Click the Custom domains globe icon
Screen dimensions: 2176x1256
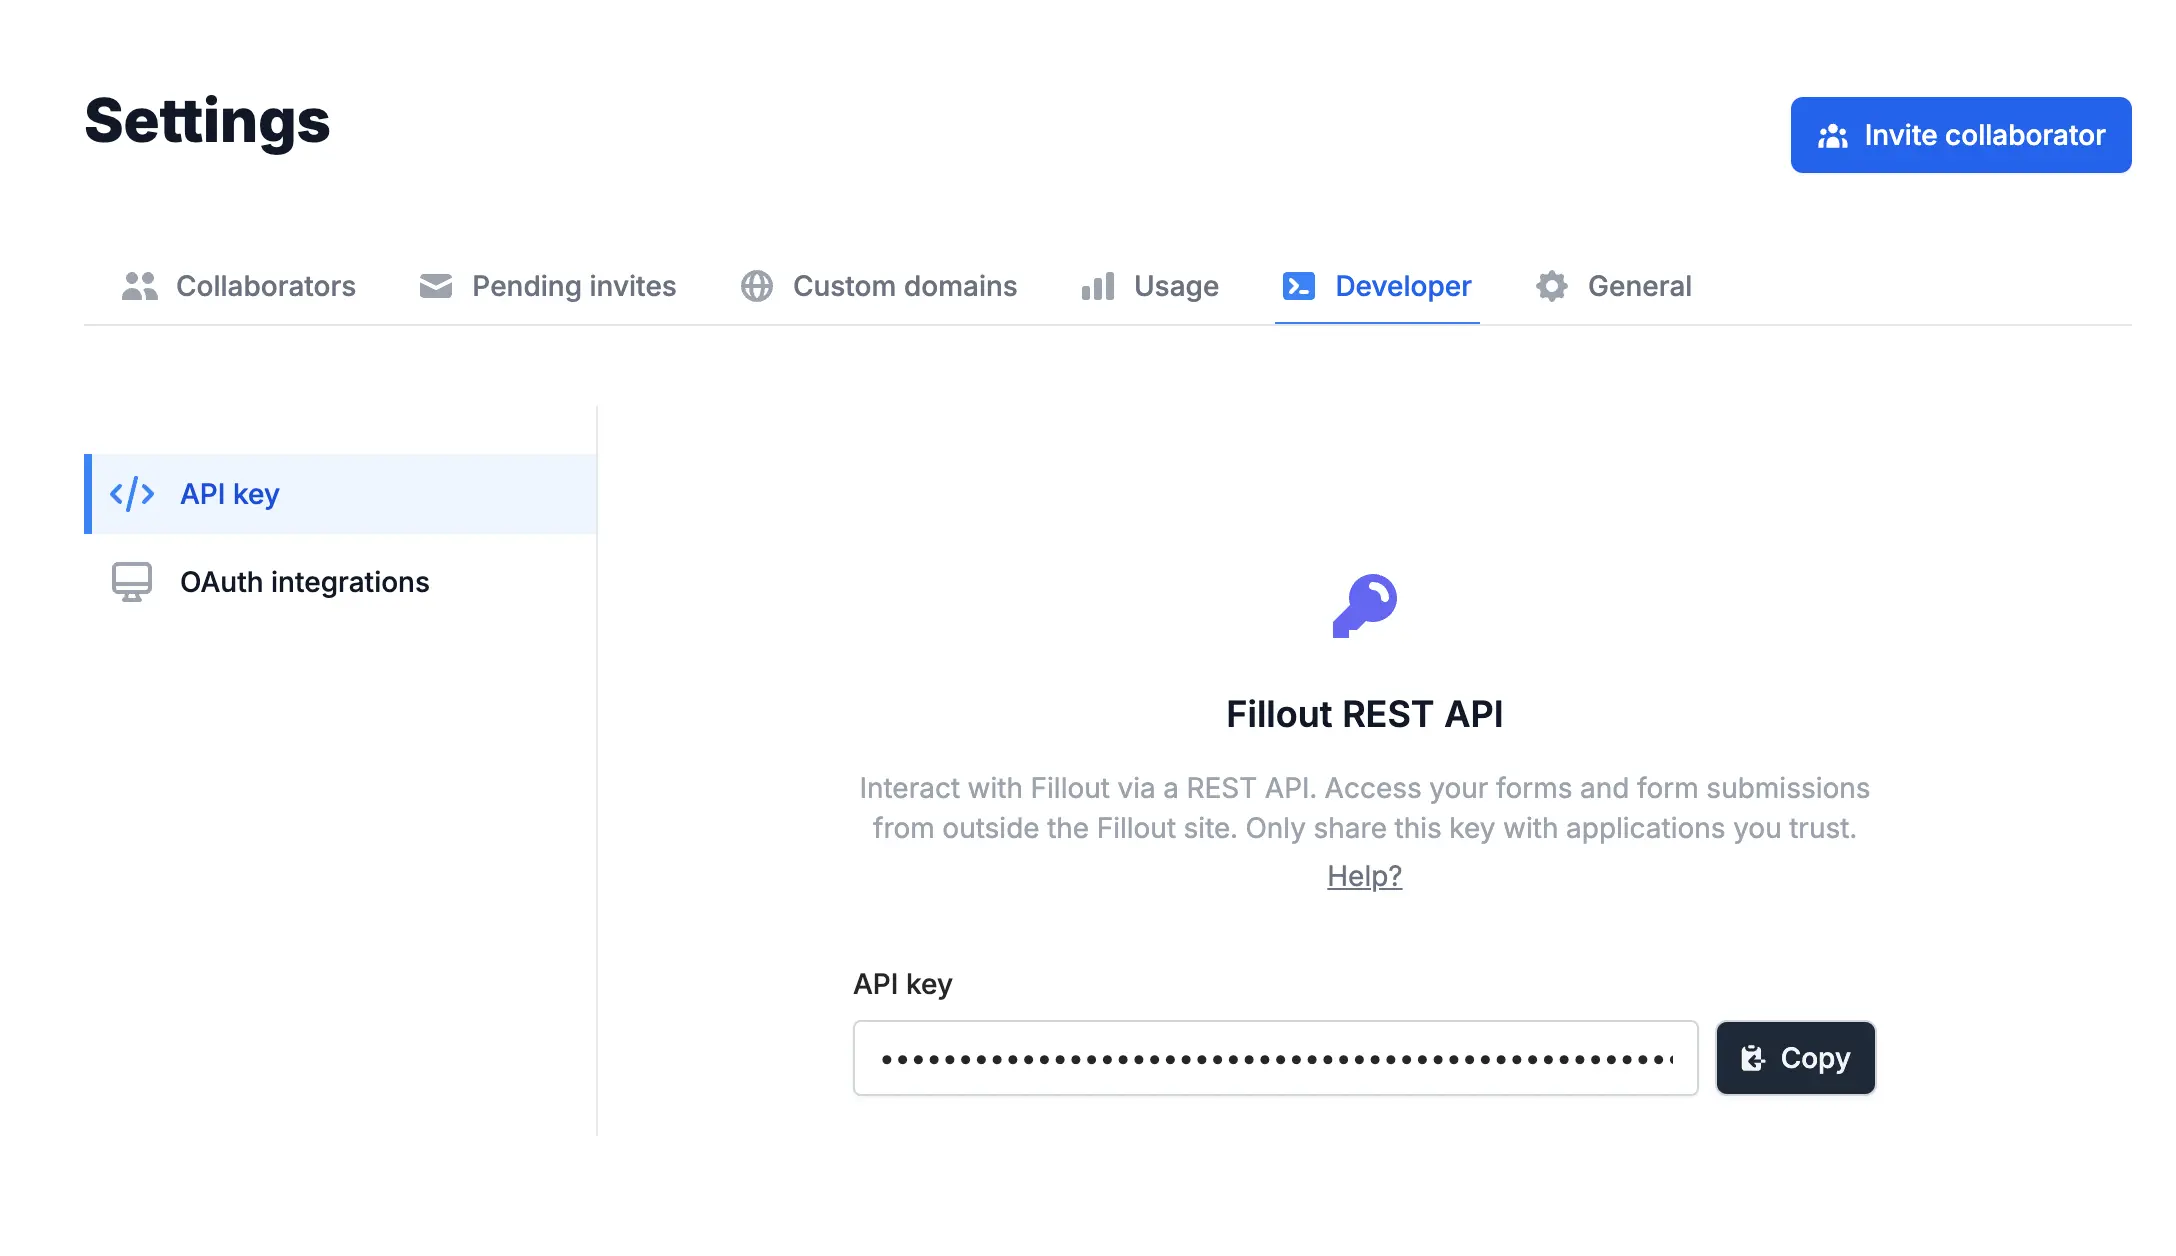756,286
